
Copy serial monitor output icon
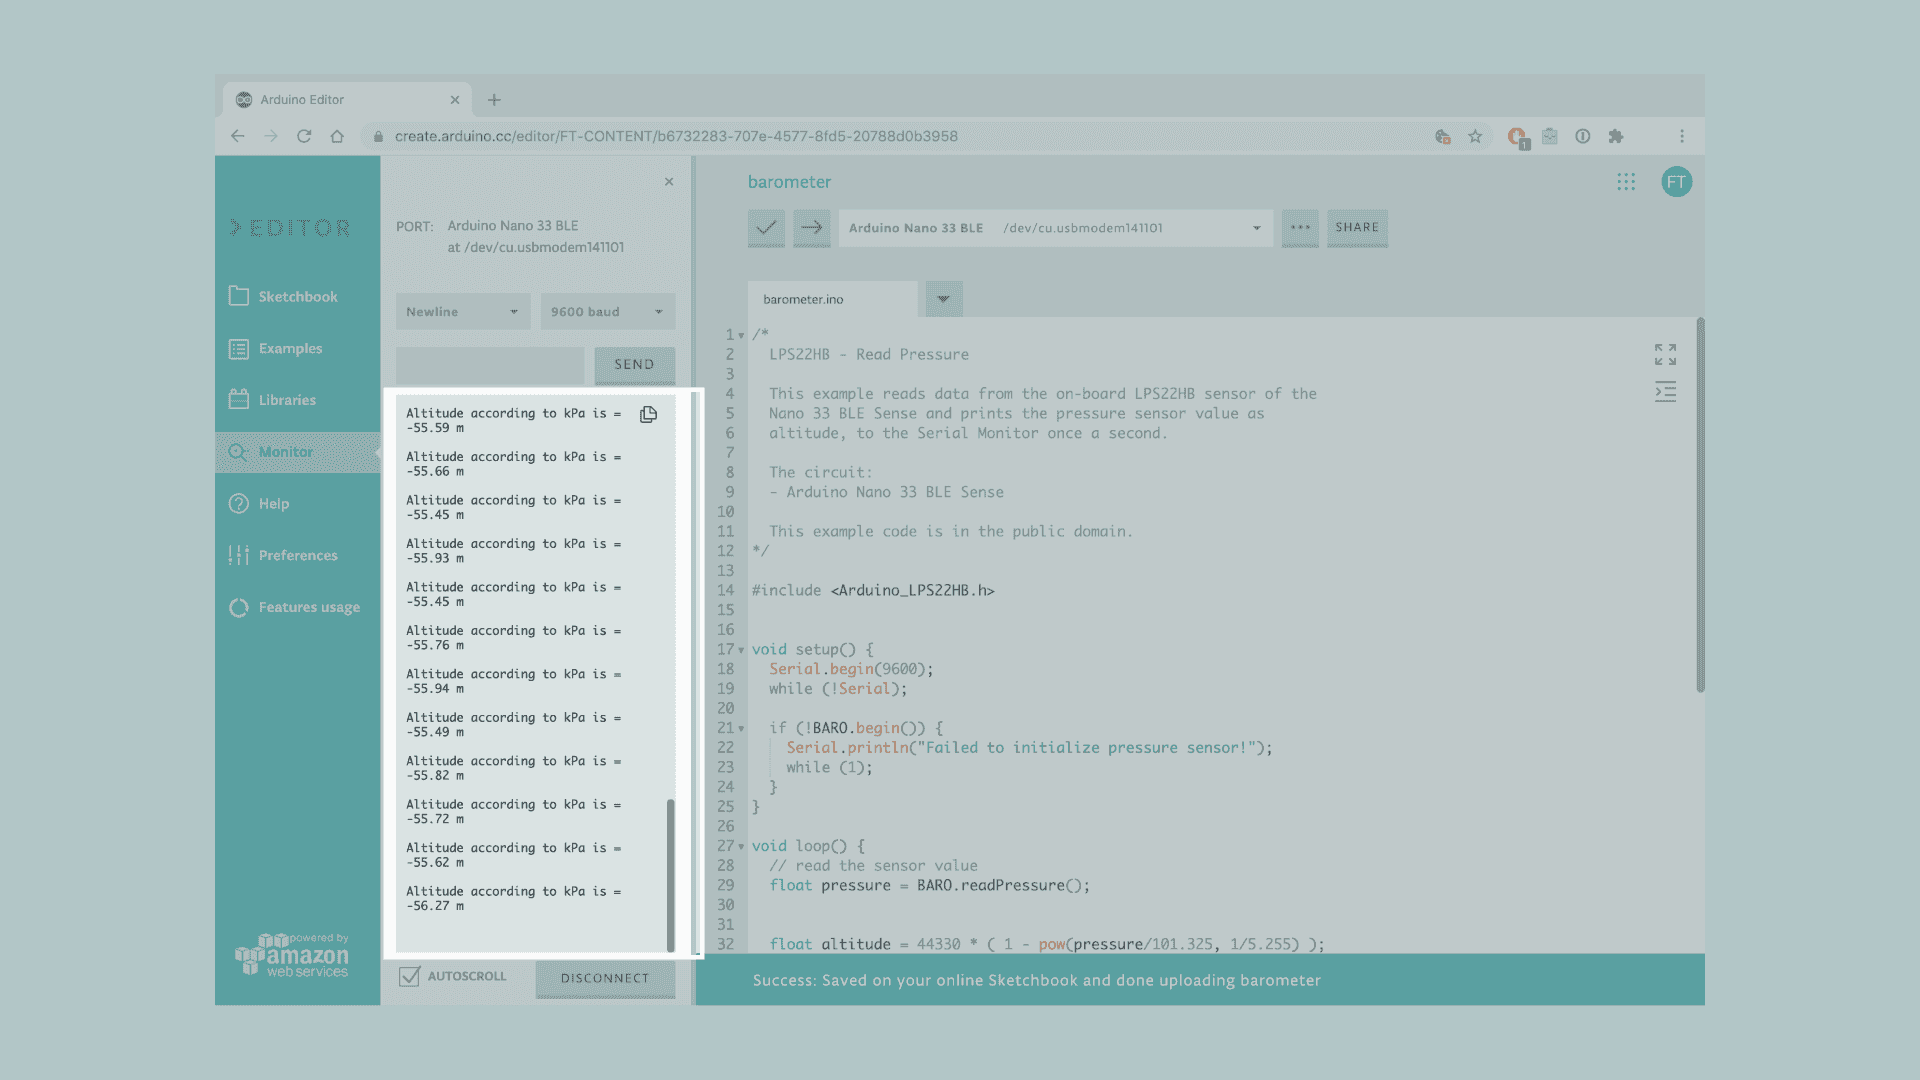tap(648, 414)
